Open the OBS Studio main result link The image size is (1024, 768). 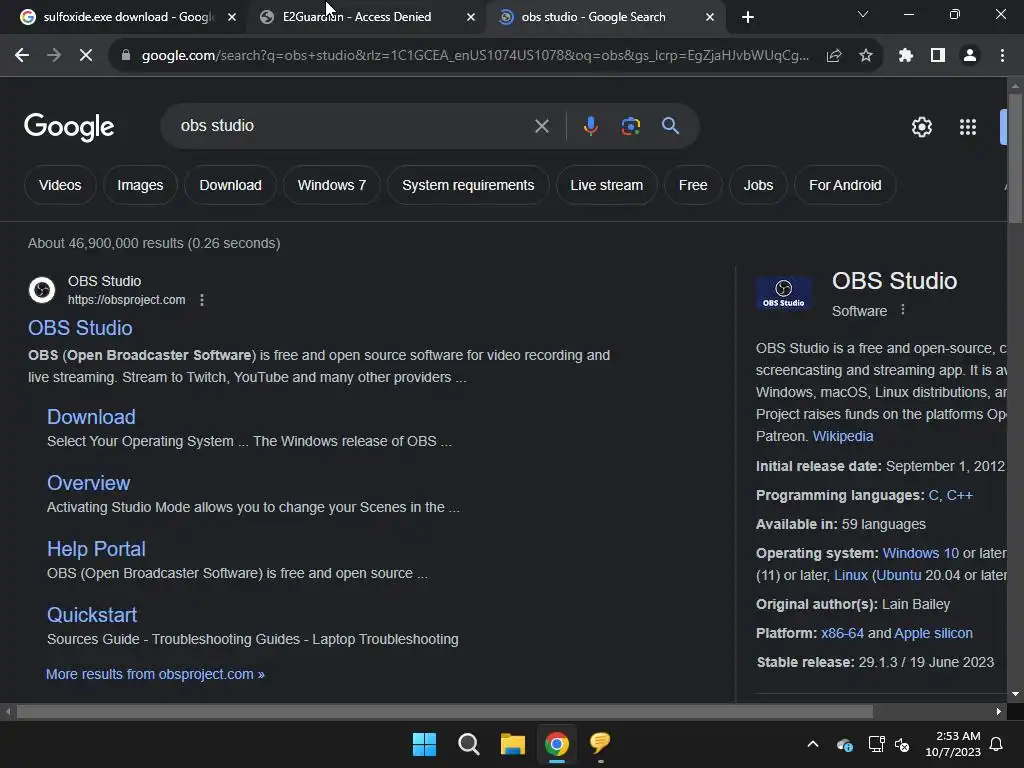pyautogui.click(x=80, y=328)
